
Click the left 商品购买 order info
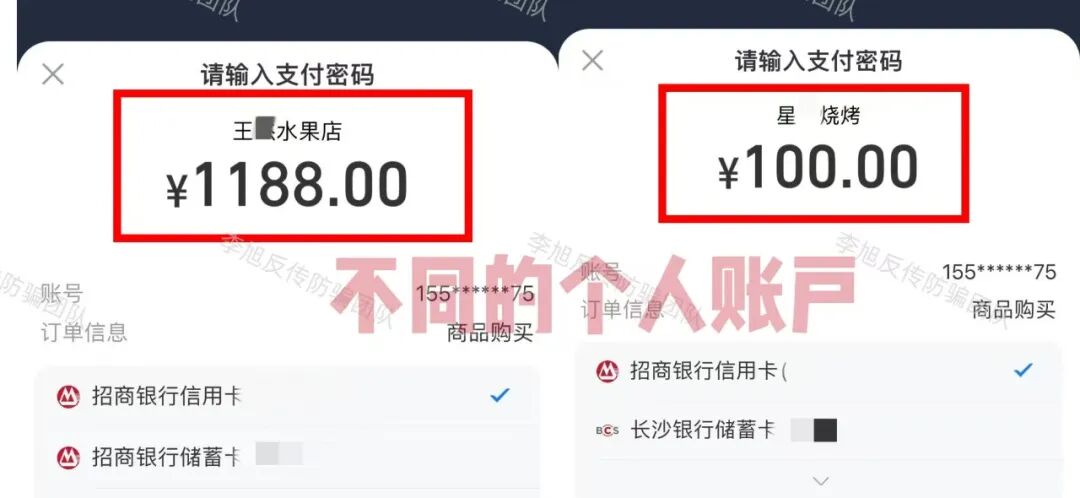tap(490, 333)
